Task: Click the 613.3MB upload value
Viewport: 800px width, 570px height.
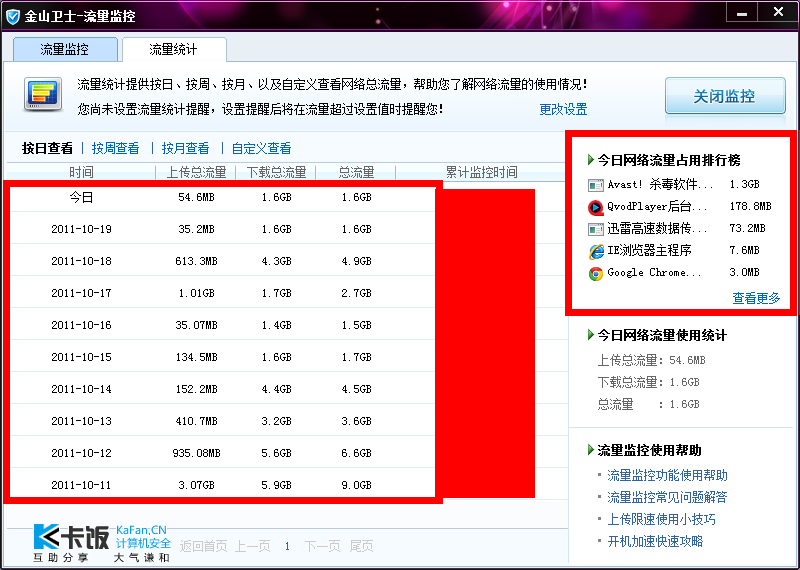Action: tap(196, 261)
